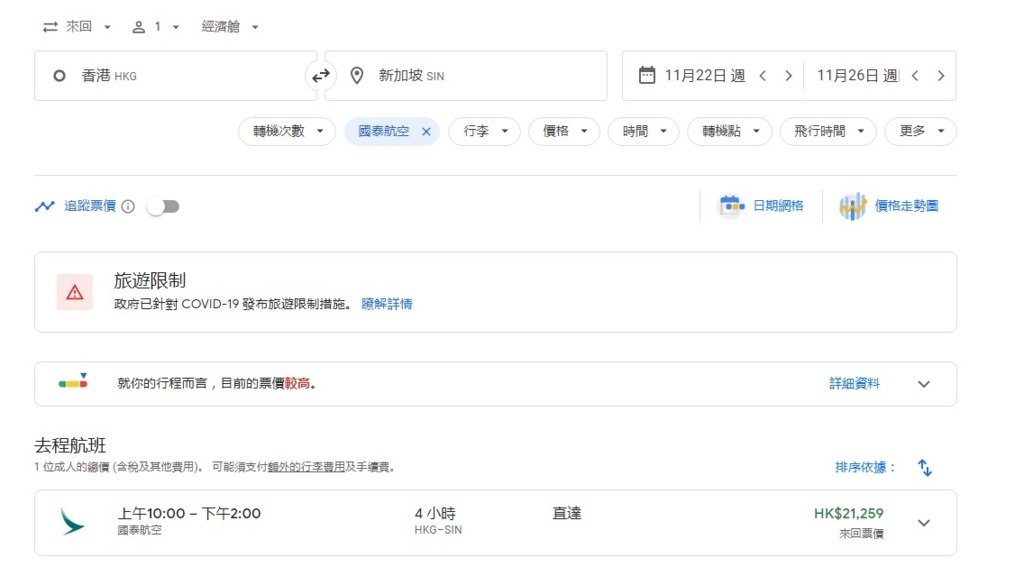
Task: Open the 價格走勢圖 price graph
Action: click(x=906, y=206)
